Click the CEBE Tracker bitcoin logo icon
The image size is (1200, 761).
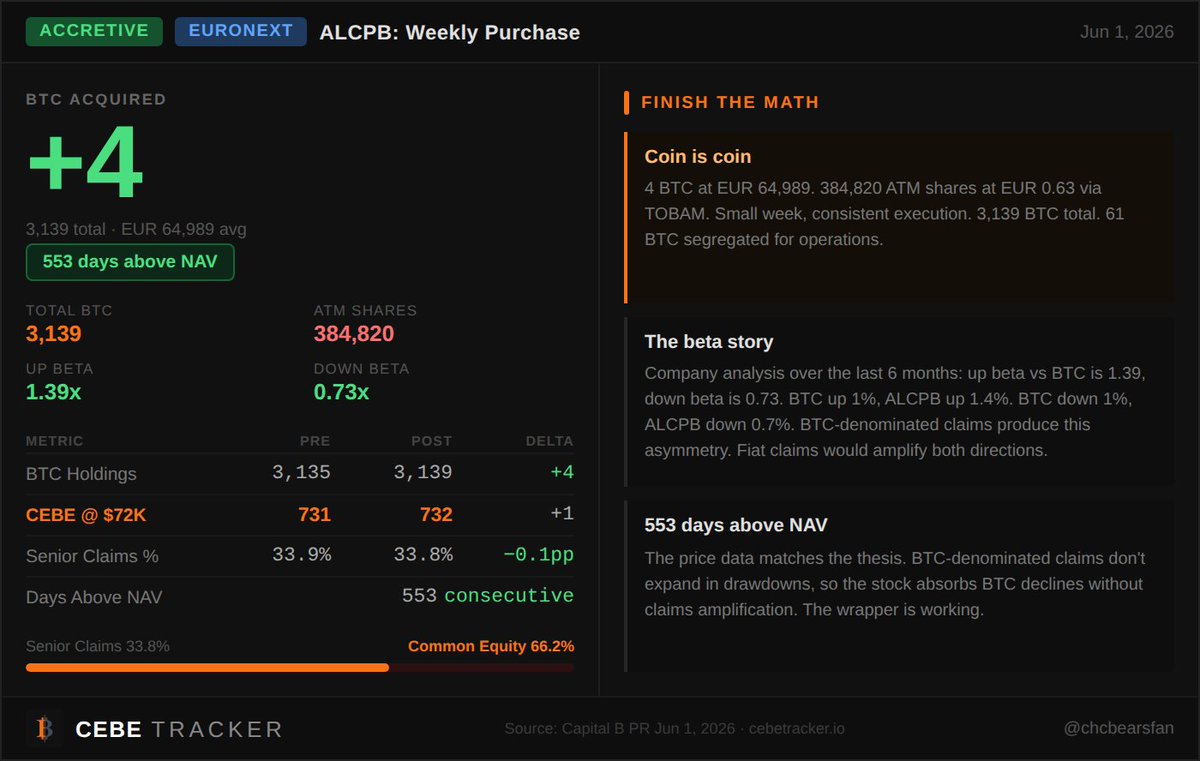(x=44, y=729)
